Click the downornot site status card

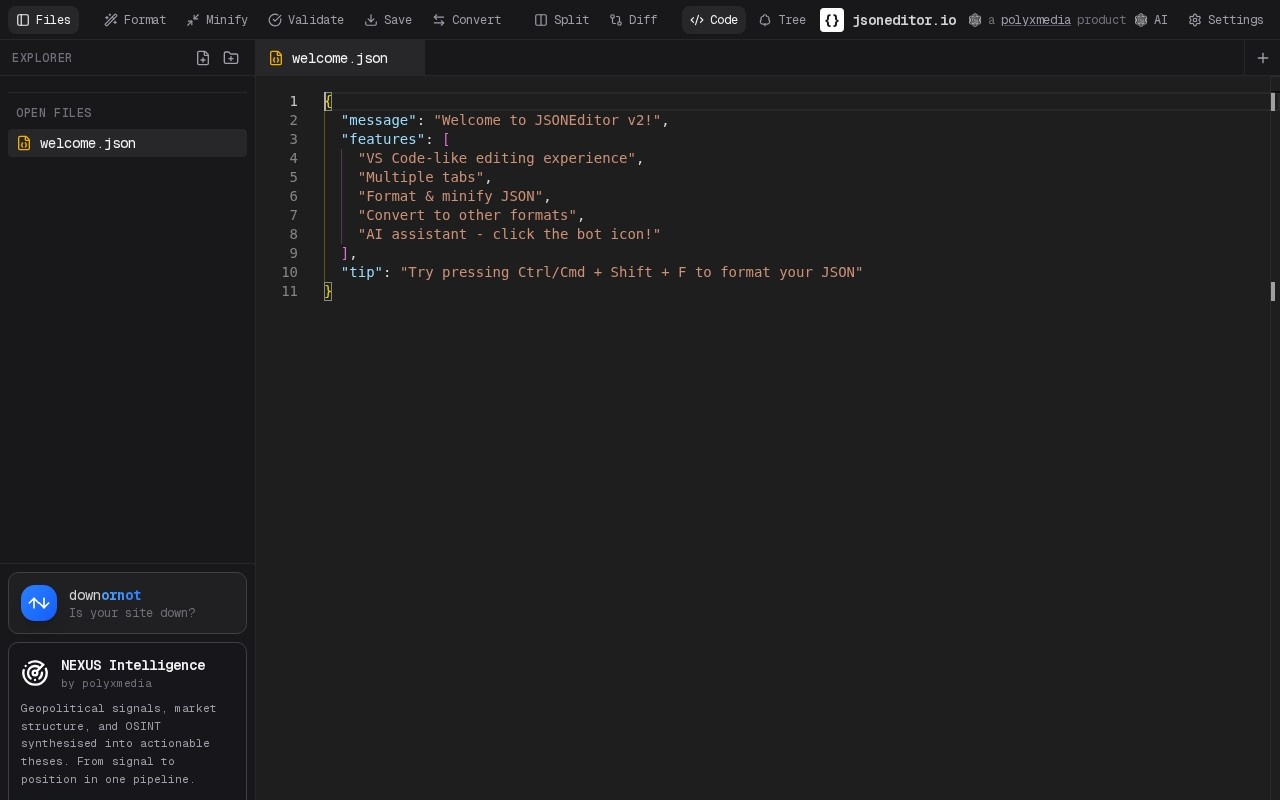pyautogui.click(x=127, y=603)
